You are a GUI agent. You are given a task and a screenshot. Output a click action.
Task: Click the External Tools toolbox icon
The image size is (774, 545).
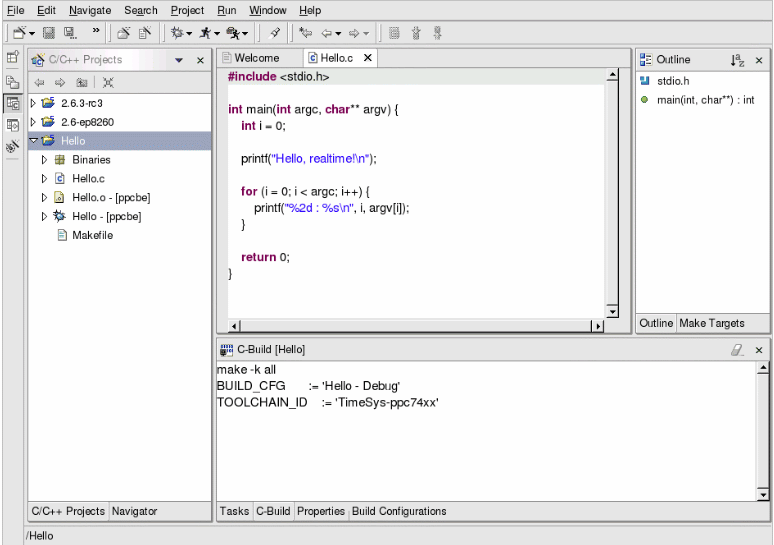pyautogui.click(x=233, y=33)
